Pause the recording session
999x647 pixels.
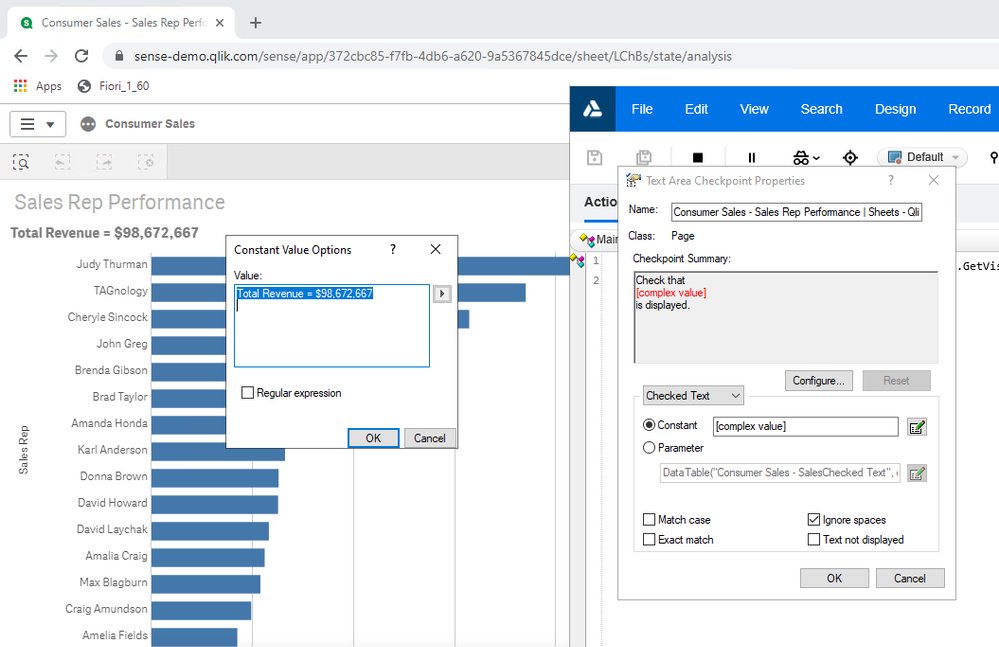(x=752, y=157)
